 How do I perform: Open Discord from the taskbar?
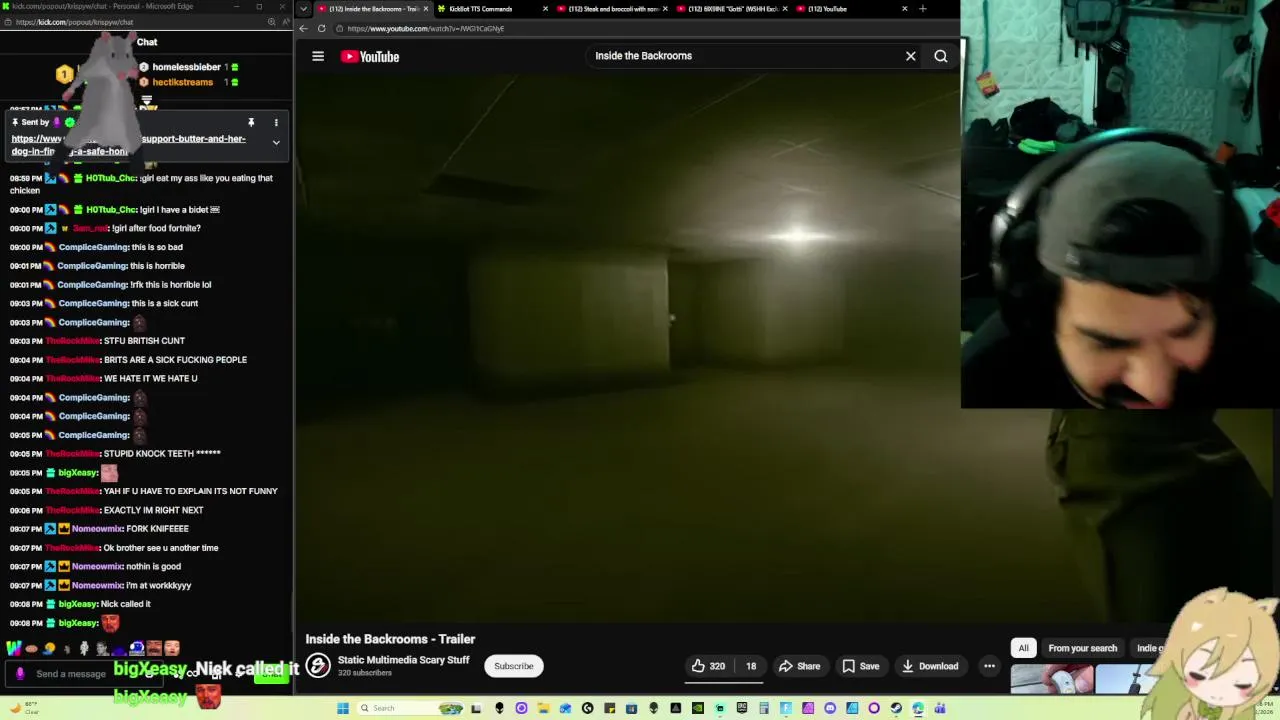[830, 708]
